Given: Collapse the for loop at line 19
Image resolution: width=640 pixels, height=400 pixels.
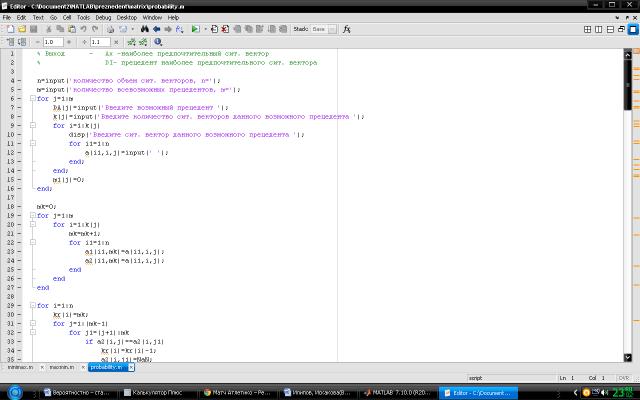Looking at the screenshot, I should coord(32,216).
